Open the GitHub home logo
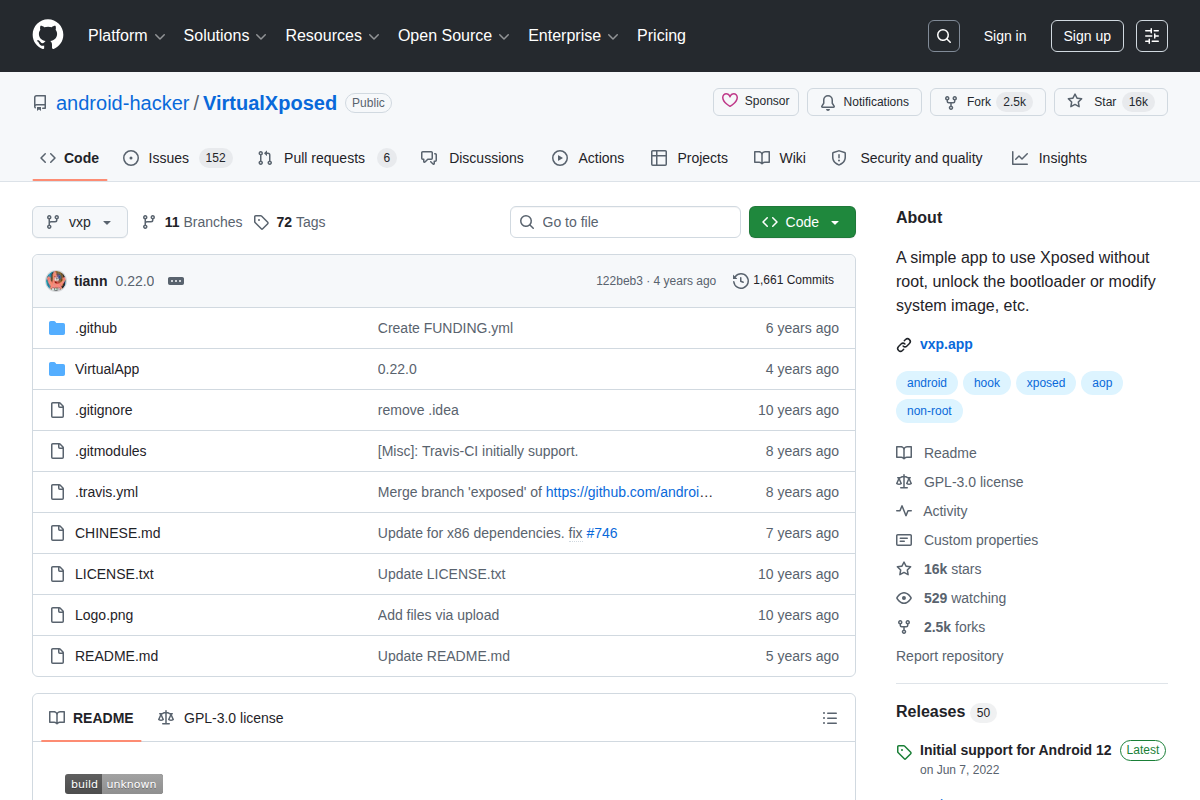This screenshot has height=800, width=1200. (48, 36)
